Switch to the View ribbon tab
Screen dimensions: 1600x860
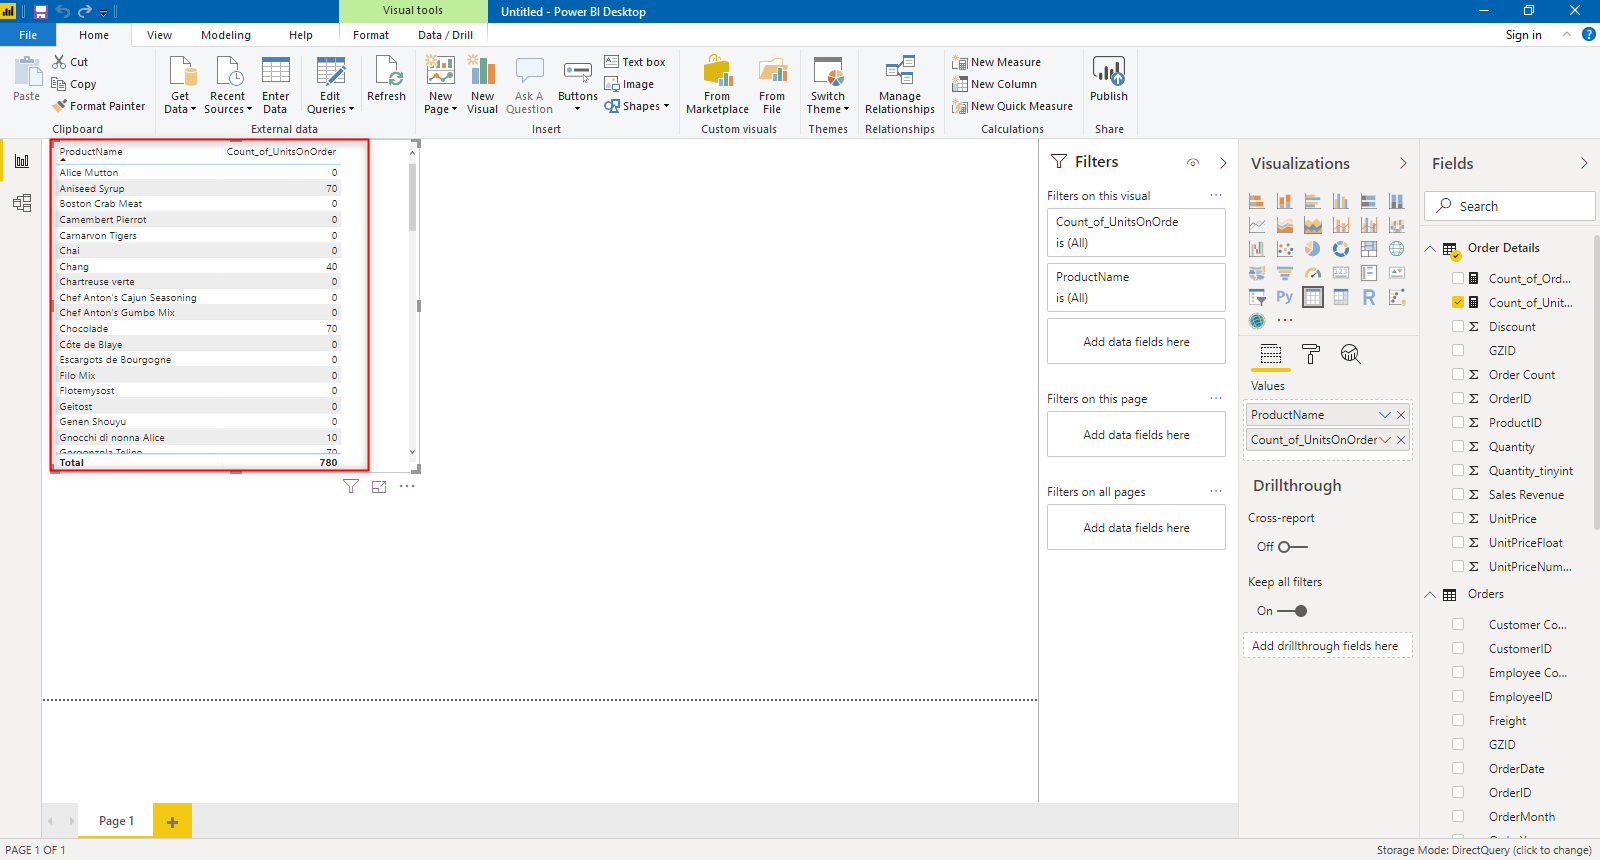[x=159, y=35]
